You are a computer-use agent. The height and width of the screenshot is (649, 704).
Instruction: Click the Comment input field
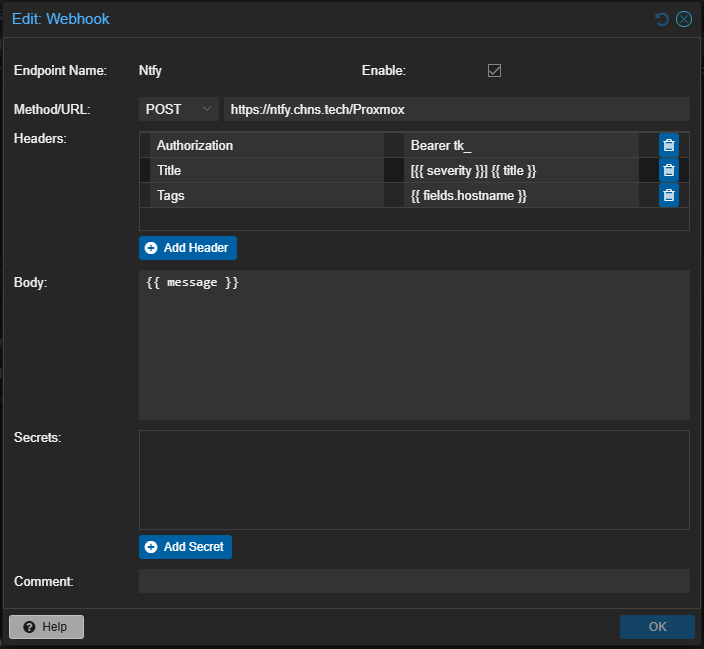(414, 581)
